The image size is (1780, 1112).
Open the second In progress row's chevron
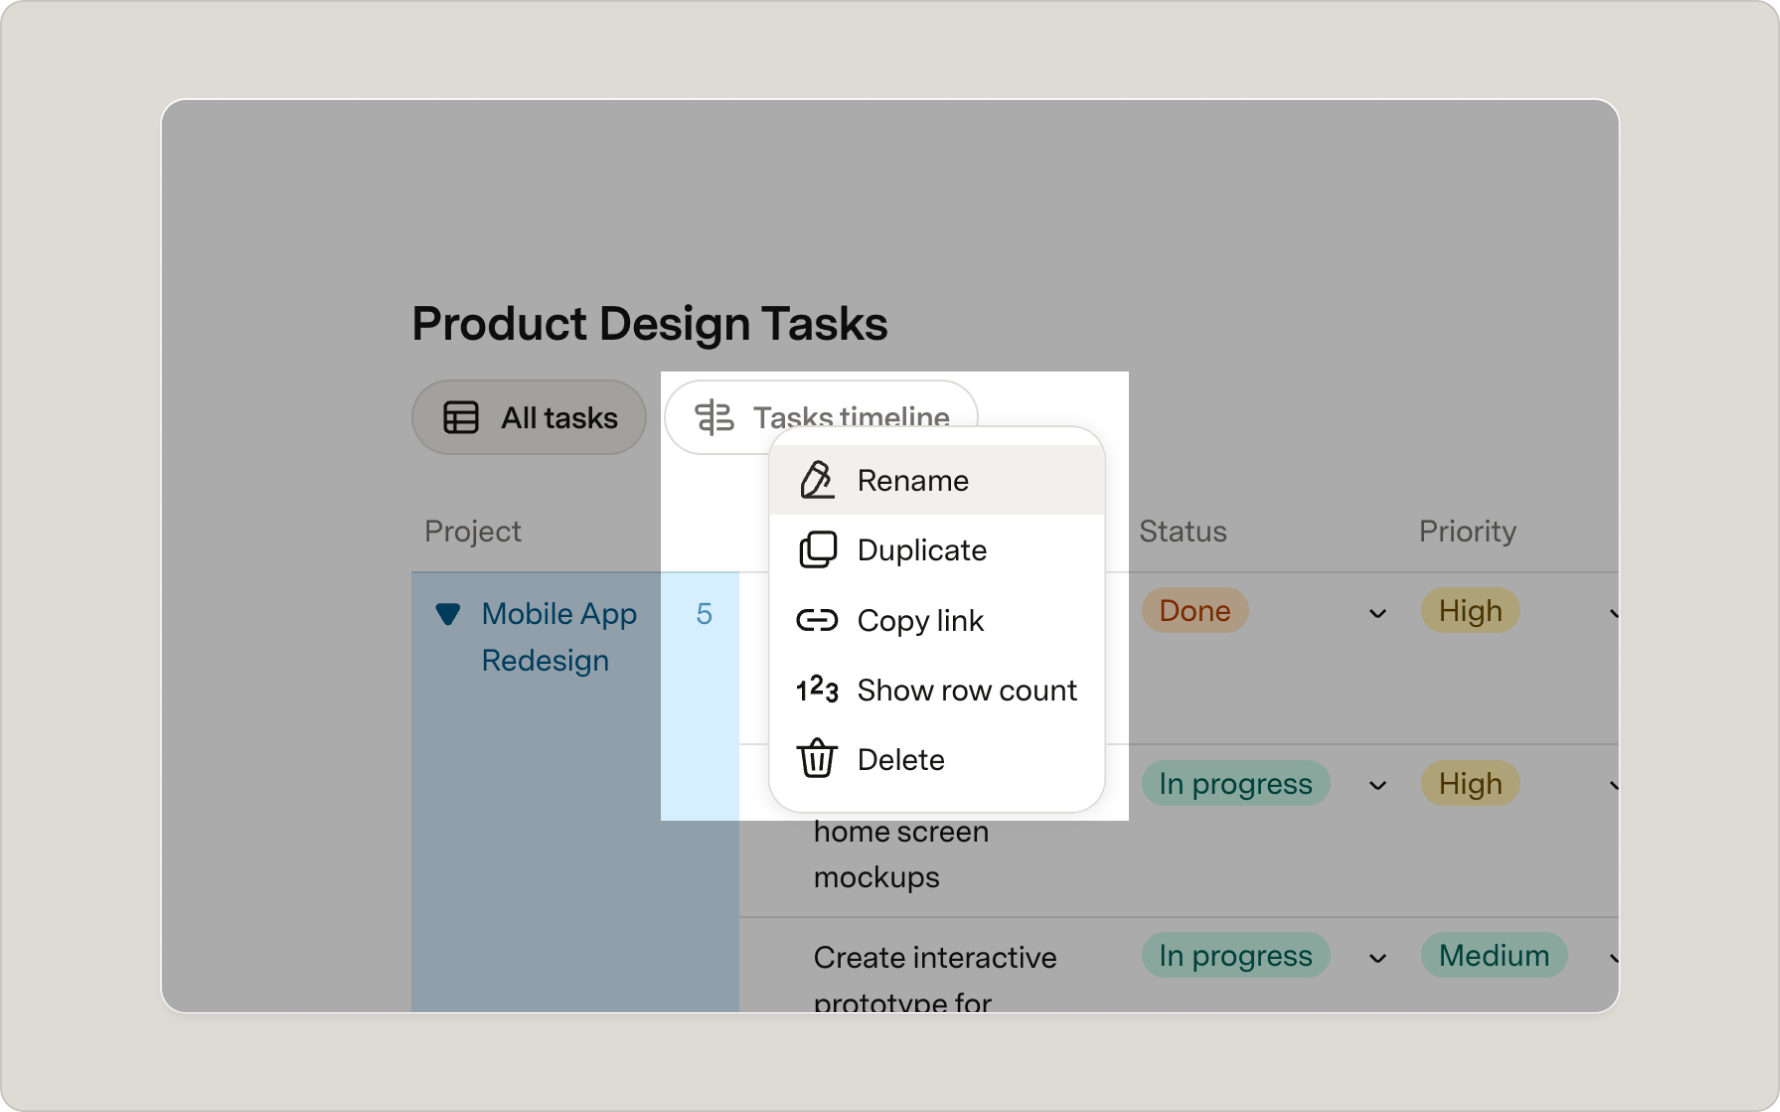click(1377, 959)
